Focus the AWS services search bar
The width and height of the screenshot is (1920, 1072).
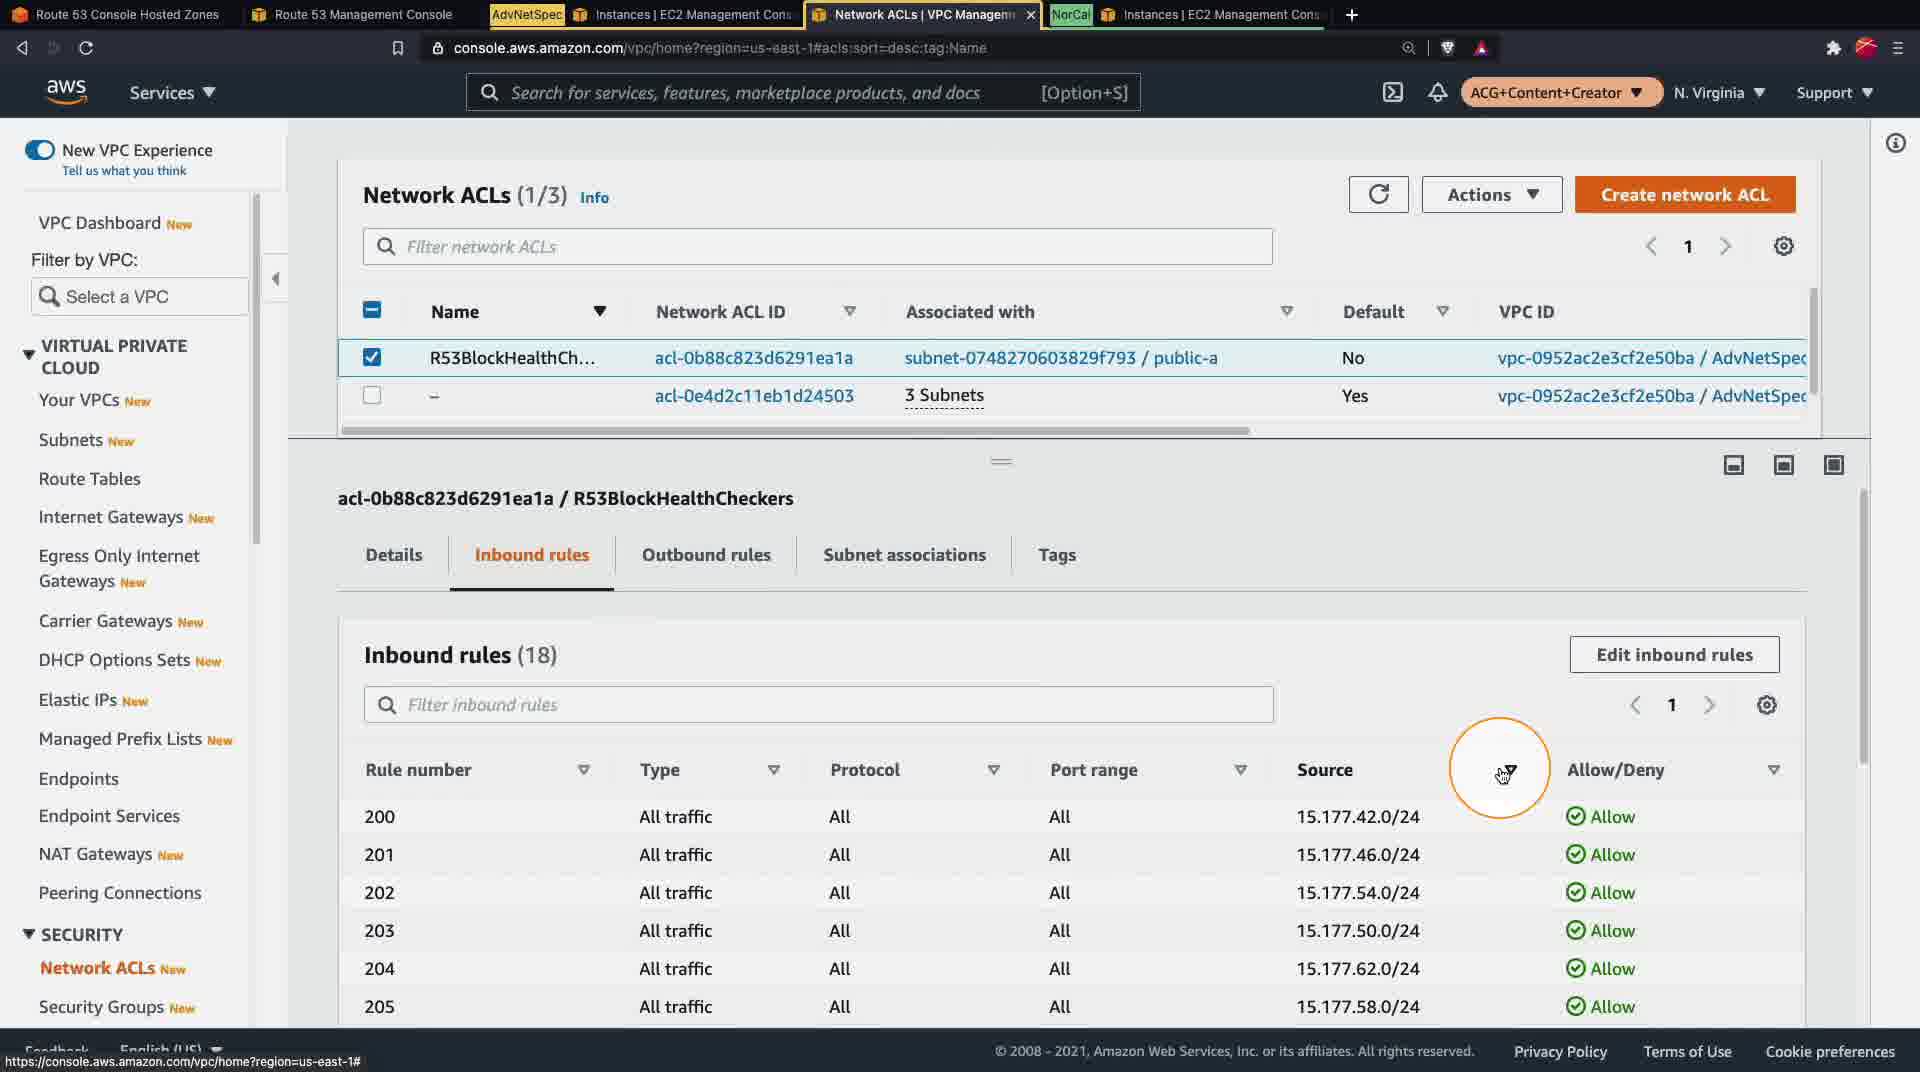[802, 92]
